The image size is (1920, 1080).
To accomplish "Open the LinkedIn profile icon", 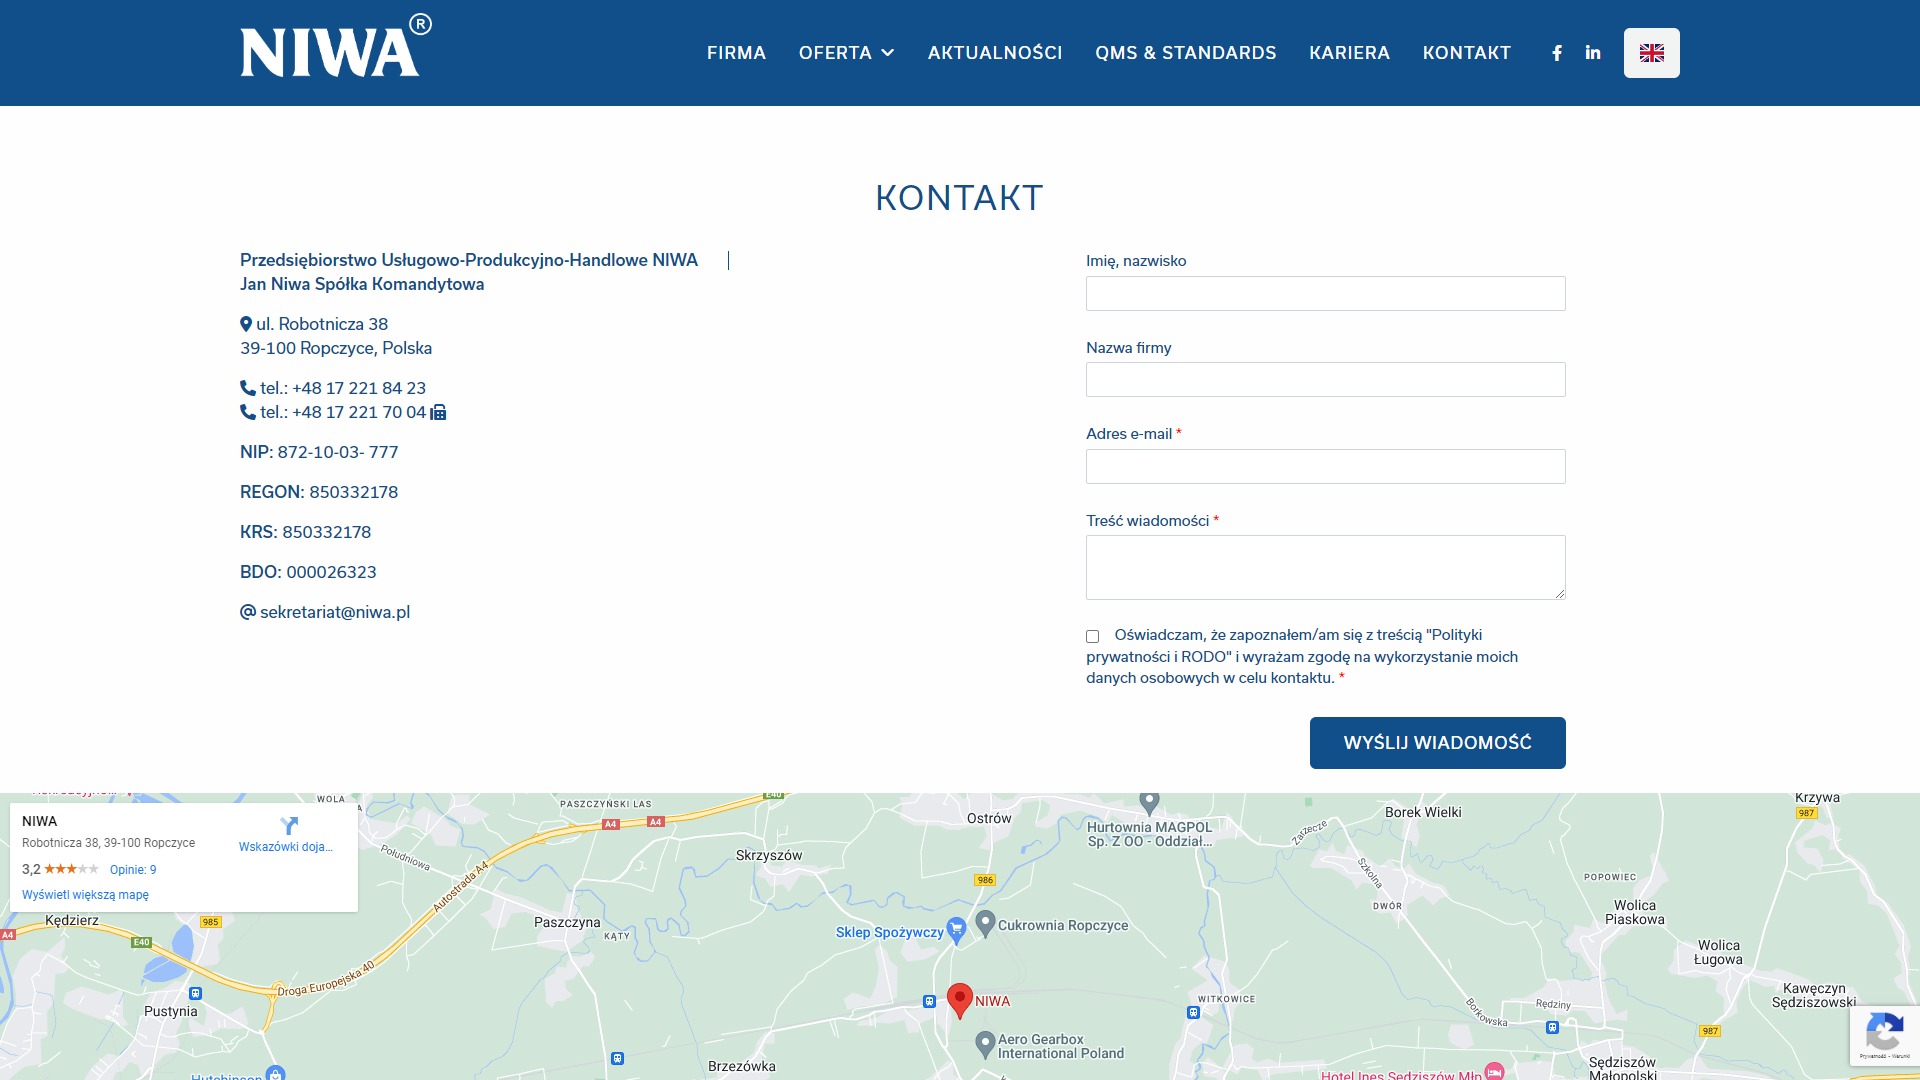I will click(1593, 53).
